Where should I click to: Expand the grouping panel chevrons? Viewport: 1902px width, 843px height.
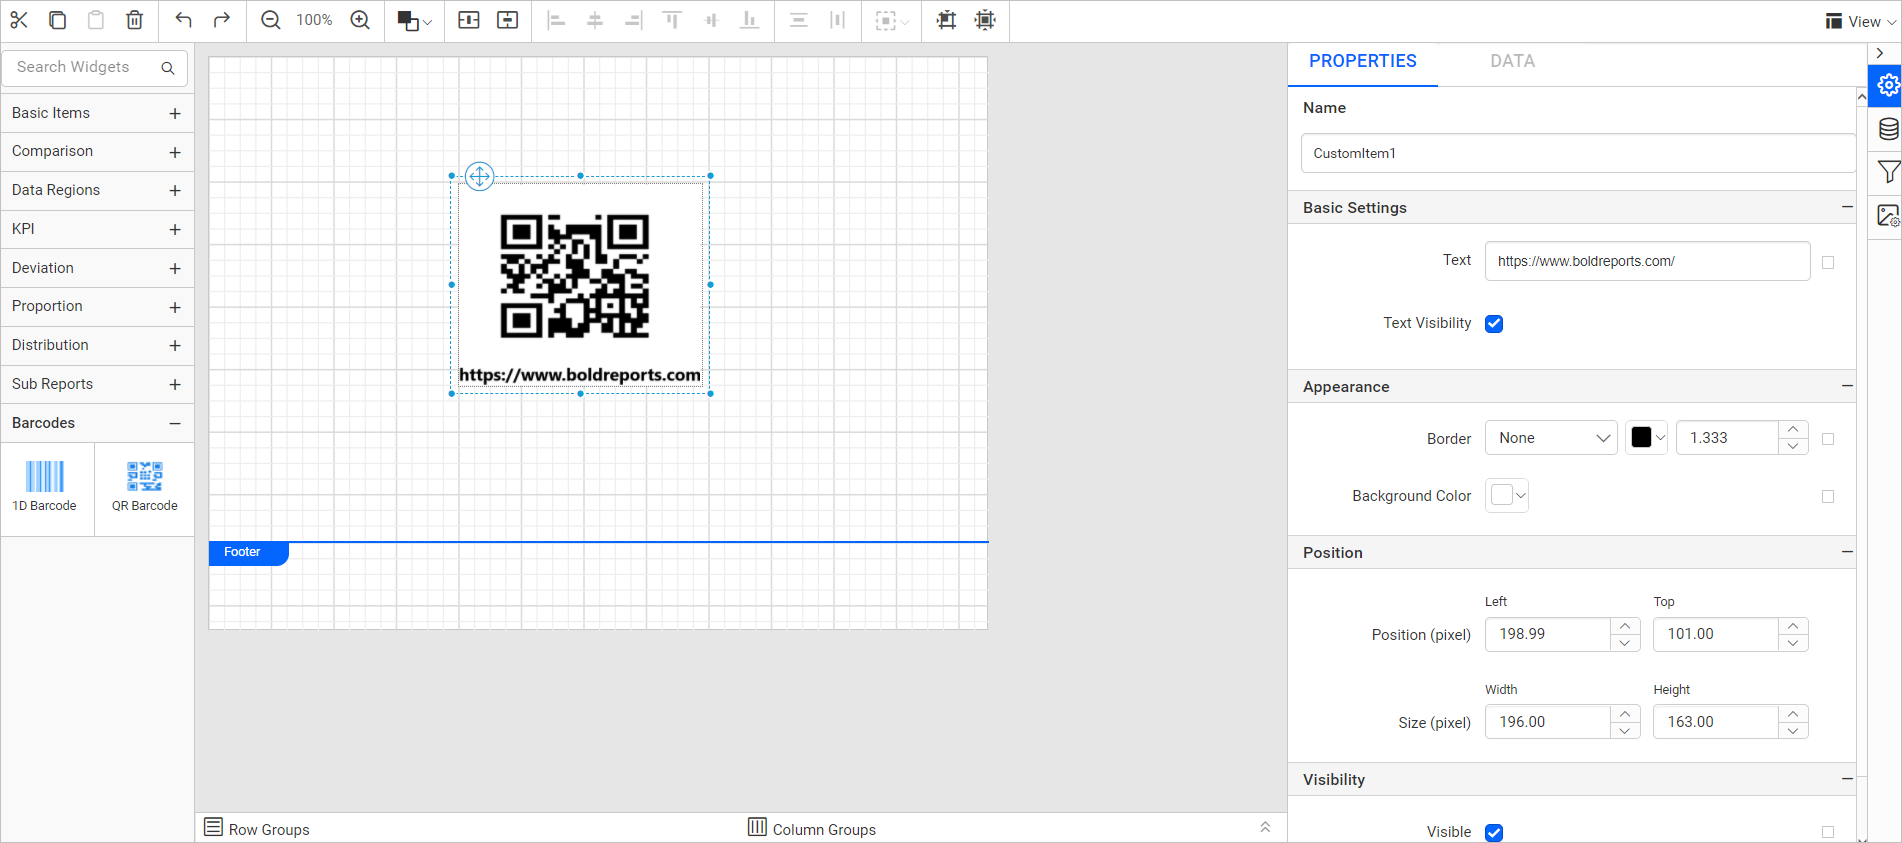click(x=1265, y=827)
